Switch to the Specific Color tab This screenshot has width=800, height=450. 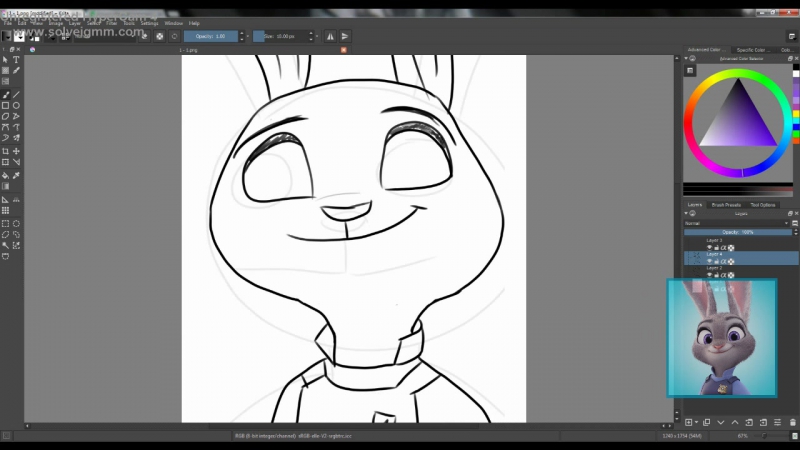[753, 50]
